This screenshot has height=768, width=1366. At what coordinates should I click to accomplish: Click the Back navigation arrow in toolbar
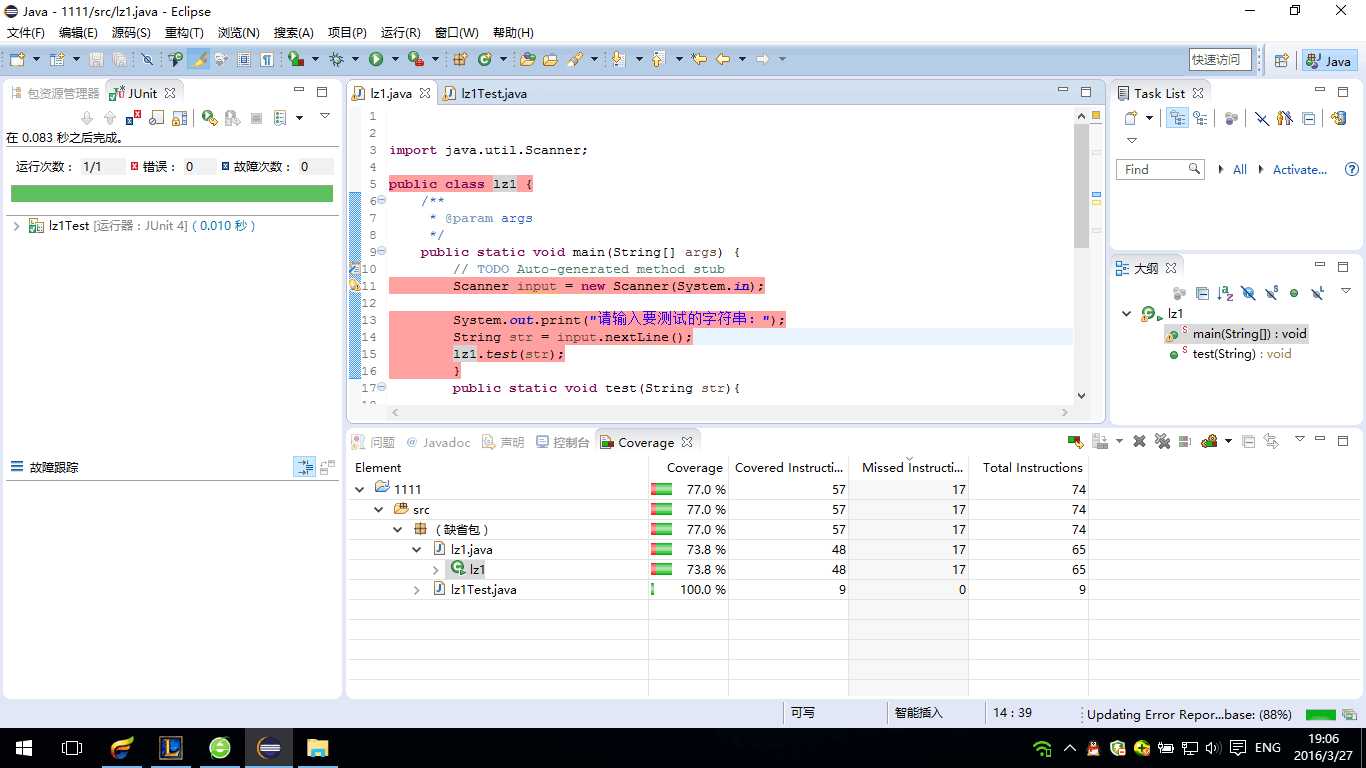coord(723,59)
